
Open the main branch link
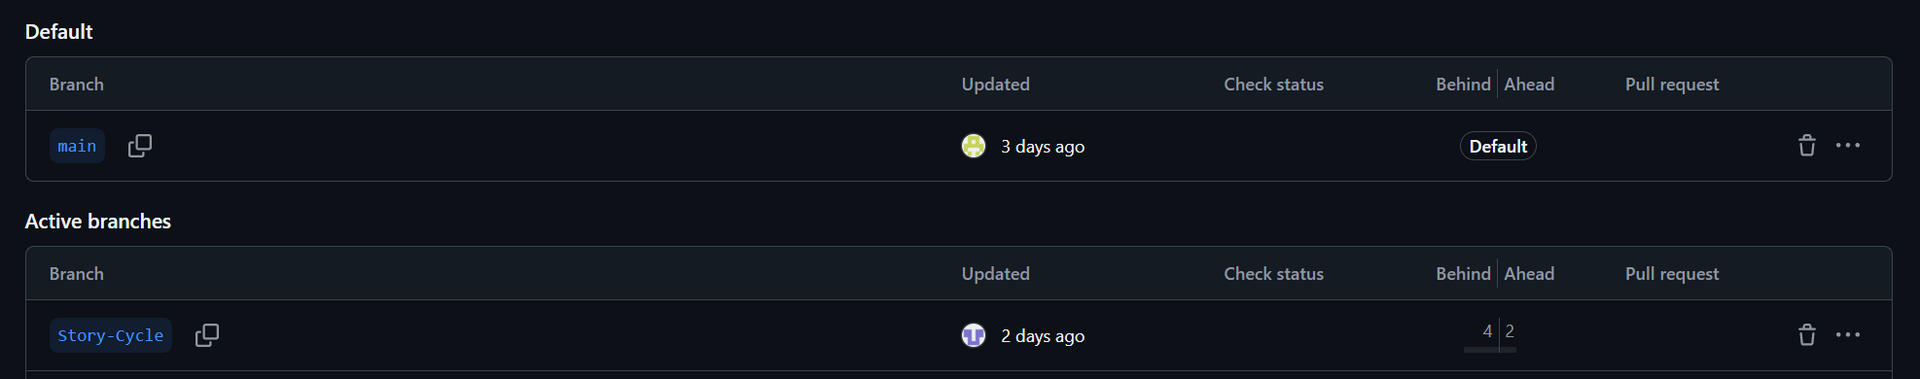click(x=77, y=146)
